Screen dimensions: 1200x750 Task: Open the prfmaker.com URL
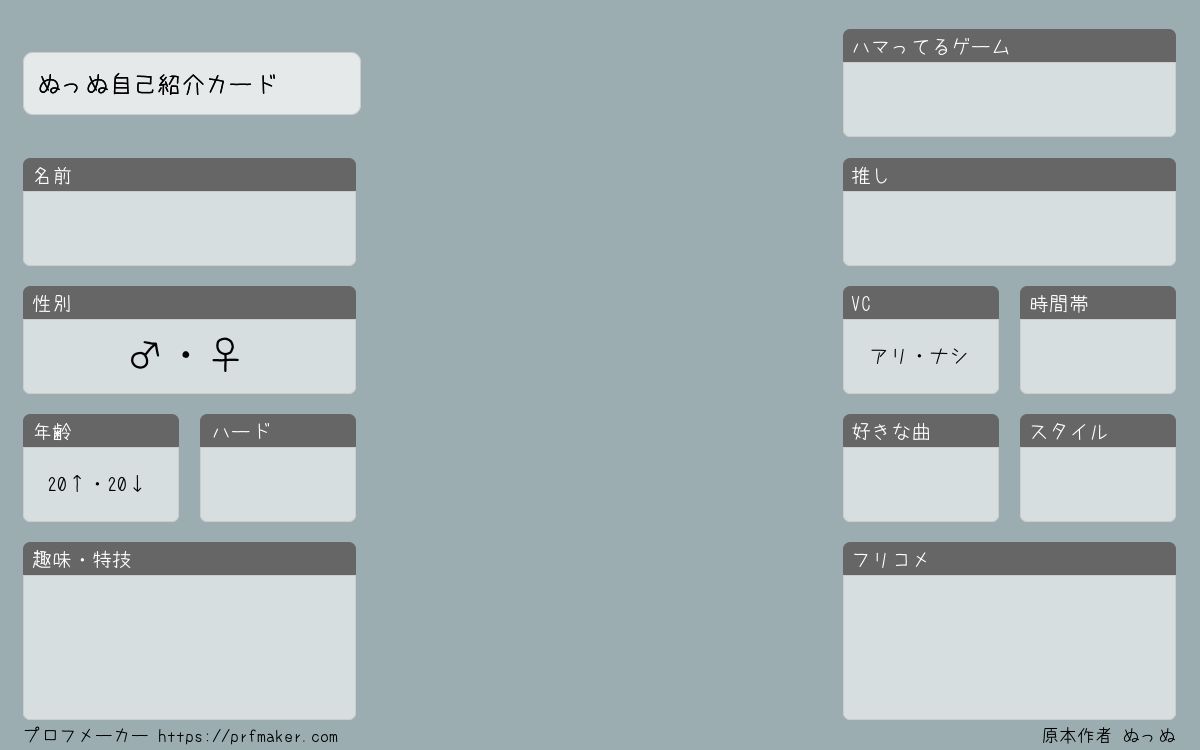tap(248, 737)
